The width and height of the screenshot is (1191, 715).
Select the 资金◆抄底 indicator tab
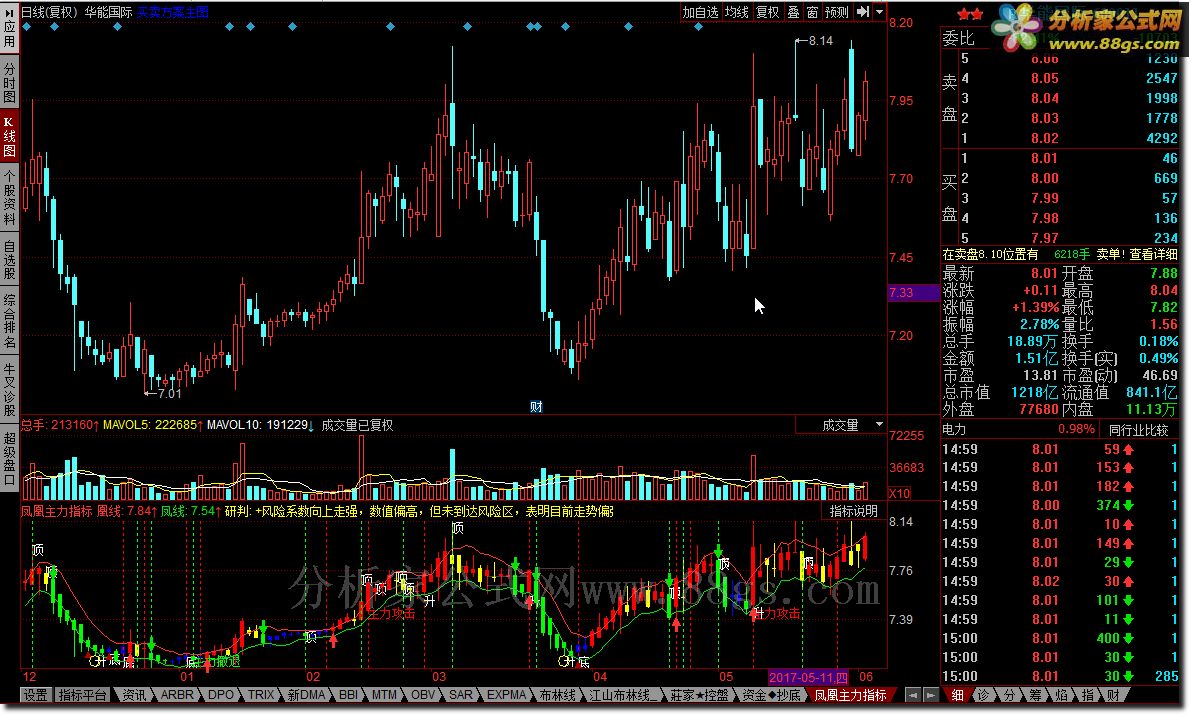771,694
